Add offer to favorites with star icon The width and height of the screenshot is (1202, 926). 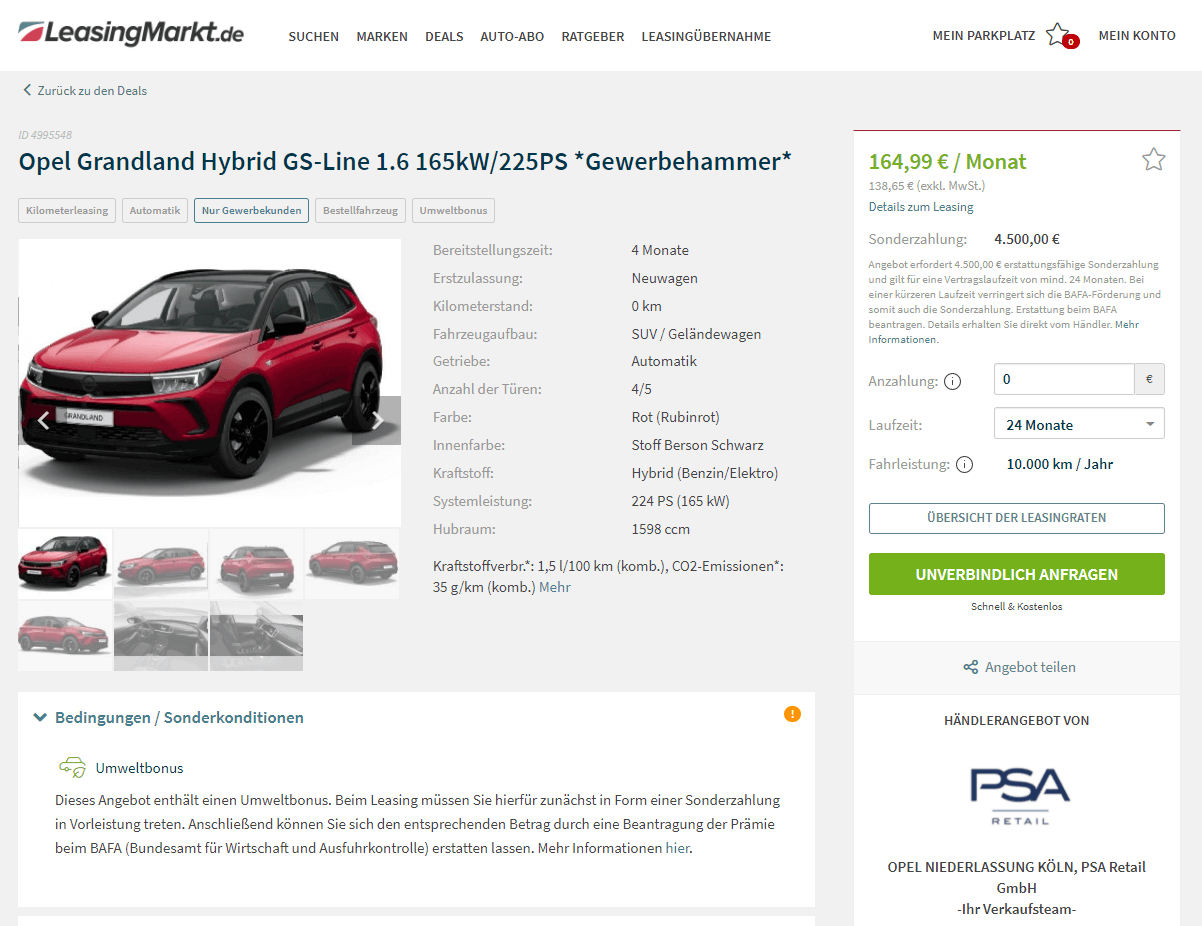tap(1154, 160)
